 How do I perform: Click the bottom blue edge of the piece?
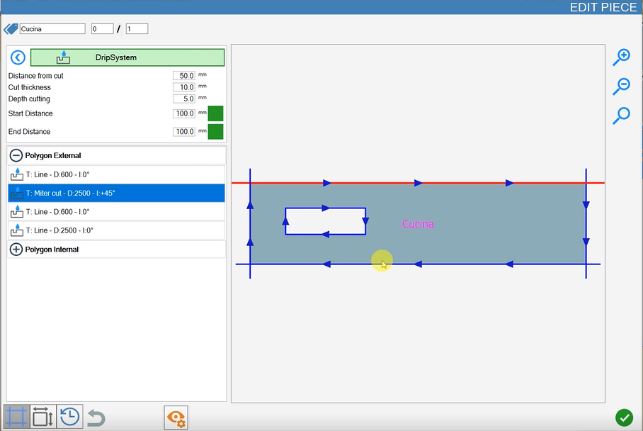(x=418, y=264)
